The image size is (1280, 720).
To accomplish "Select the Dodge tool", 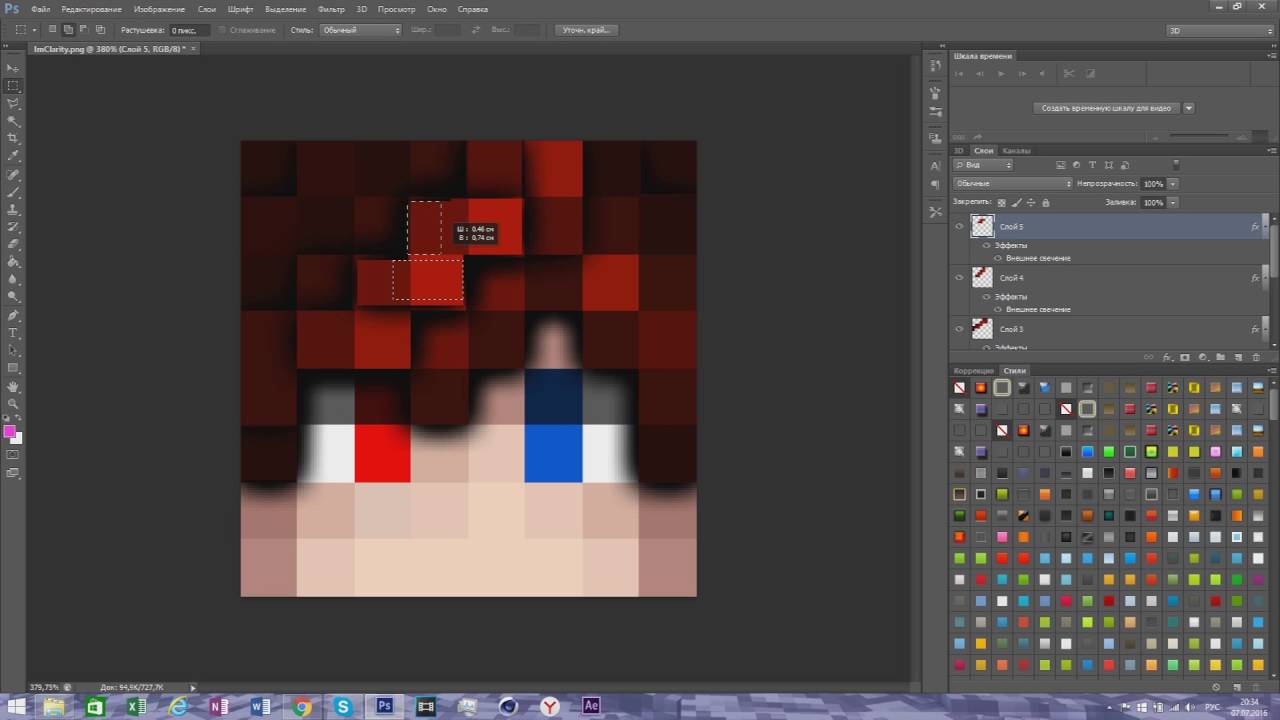I will 14,296.
